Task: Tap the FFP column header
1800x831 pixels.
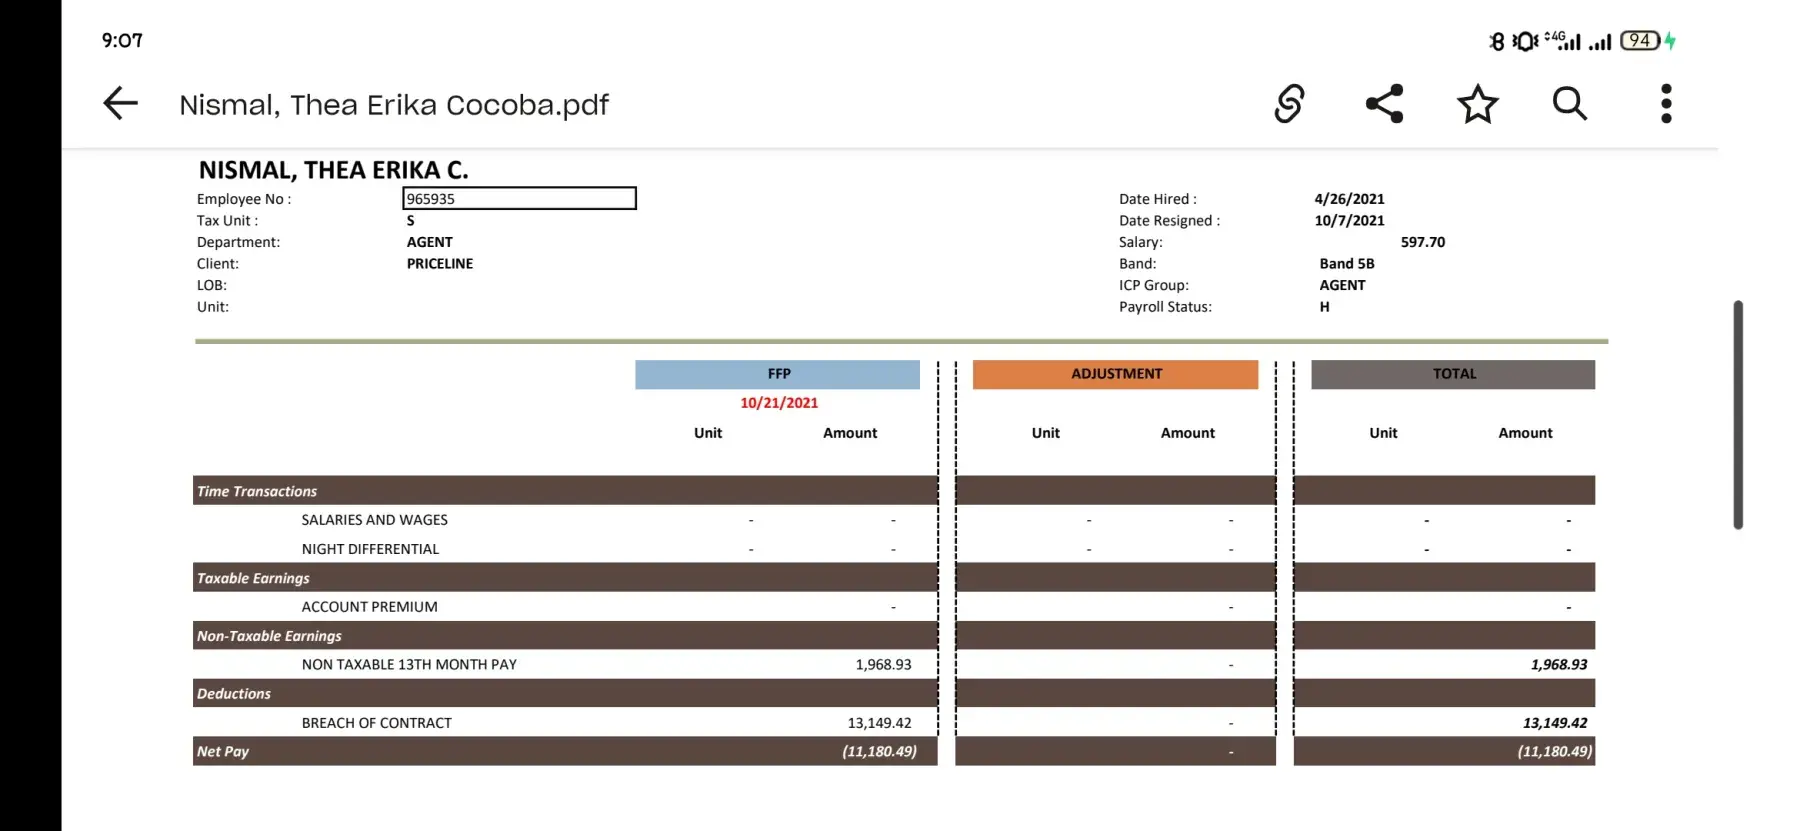Action: 778,374
